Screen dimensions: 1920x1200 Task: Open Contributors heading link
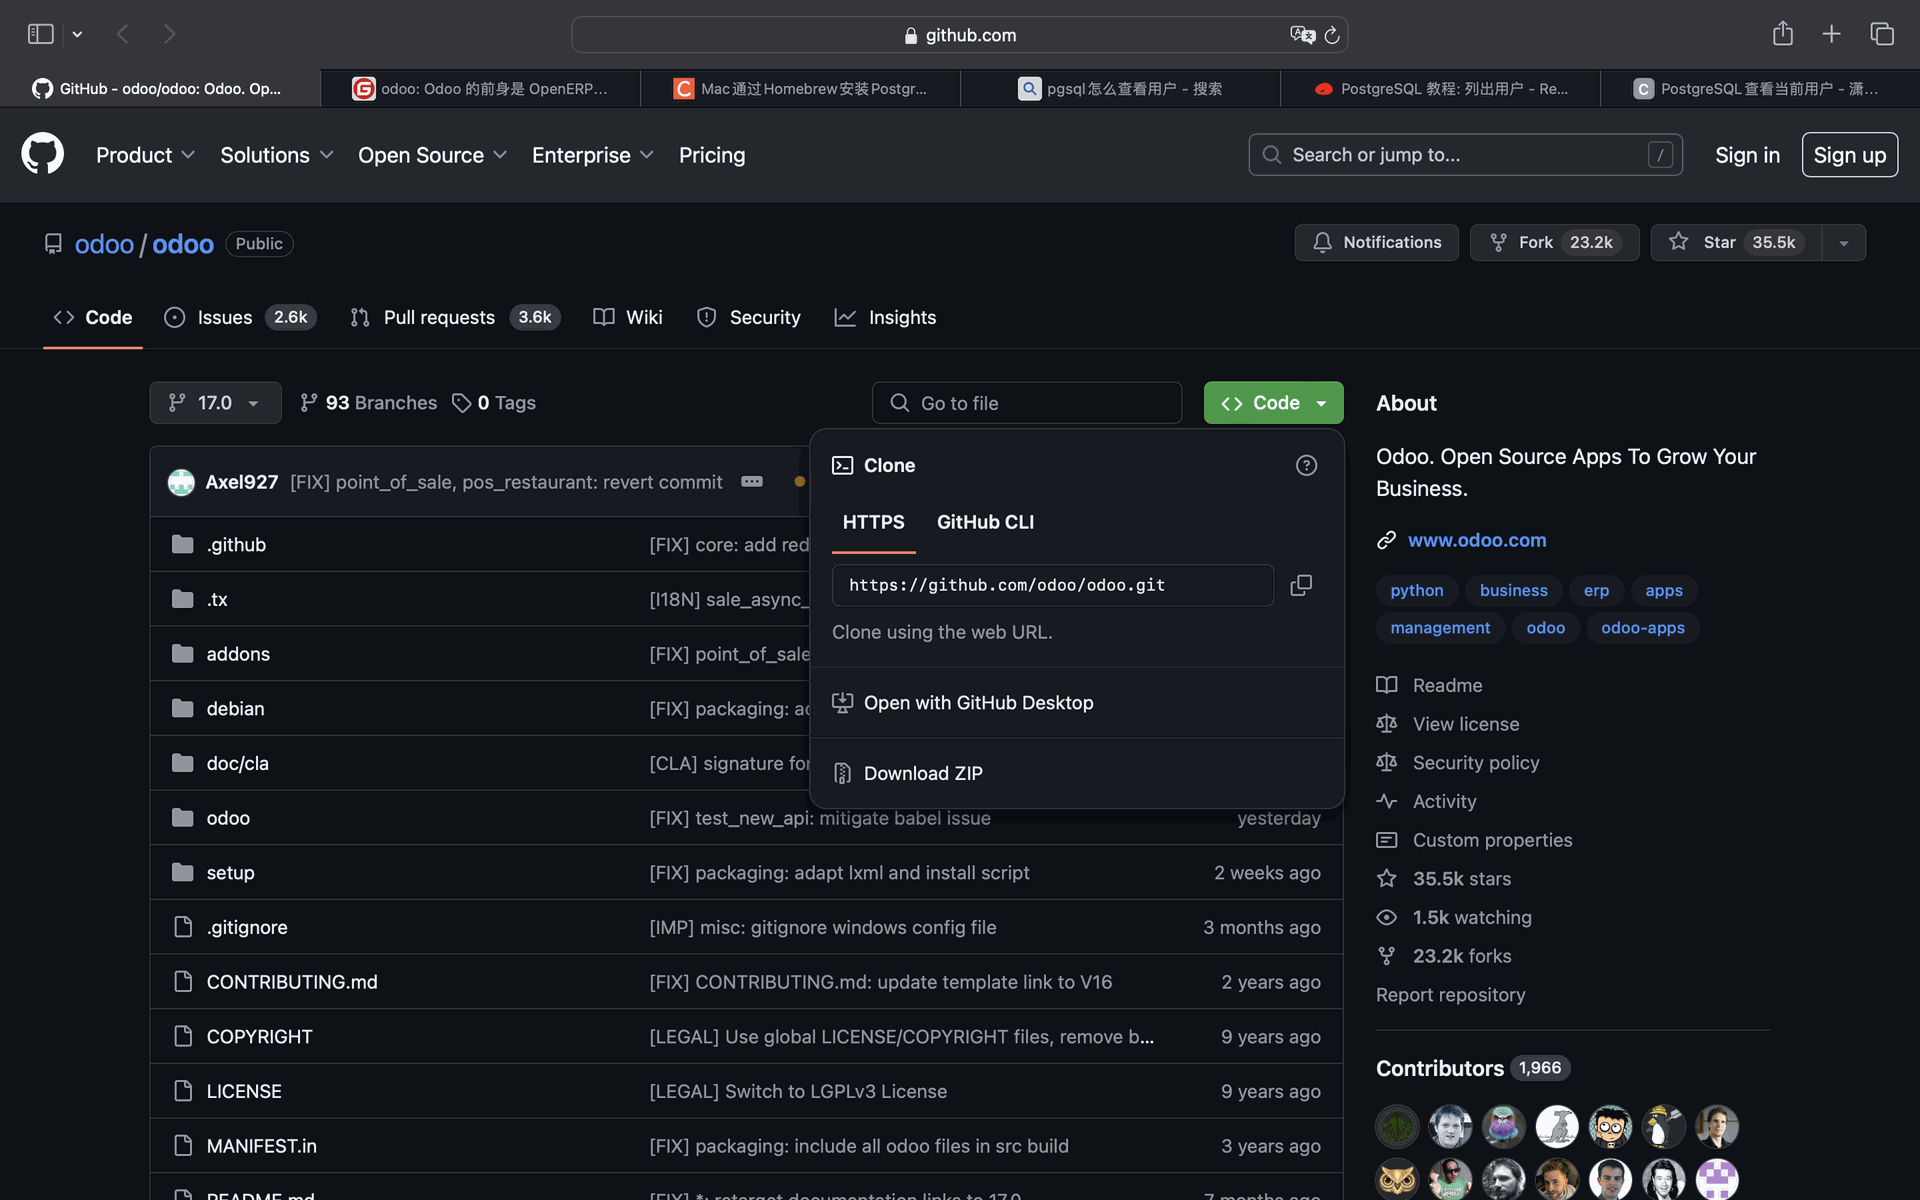tap(1473, 1068)
